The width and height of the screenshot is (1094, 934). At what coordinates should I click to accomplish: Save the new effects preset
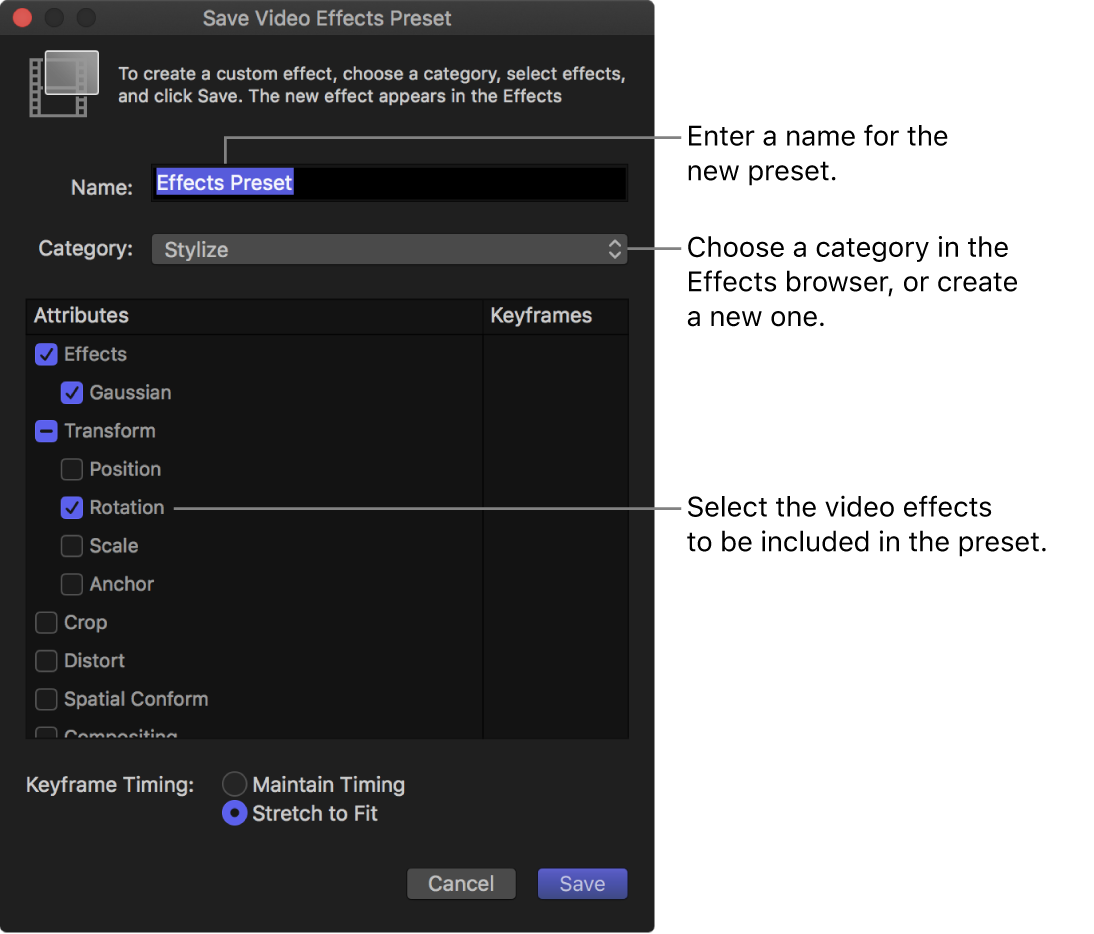[582, 883]
